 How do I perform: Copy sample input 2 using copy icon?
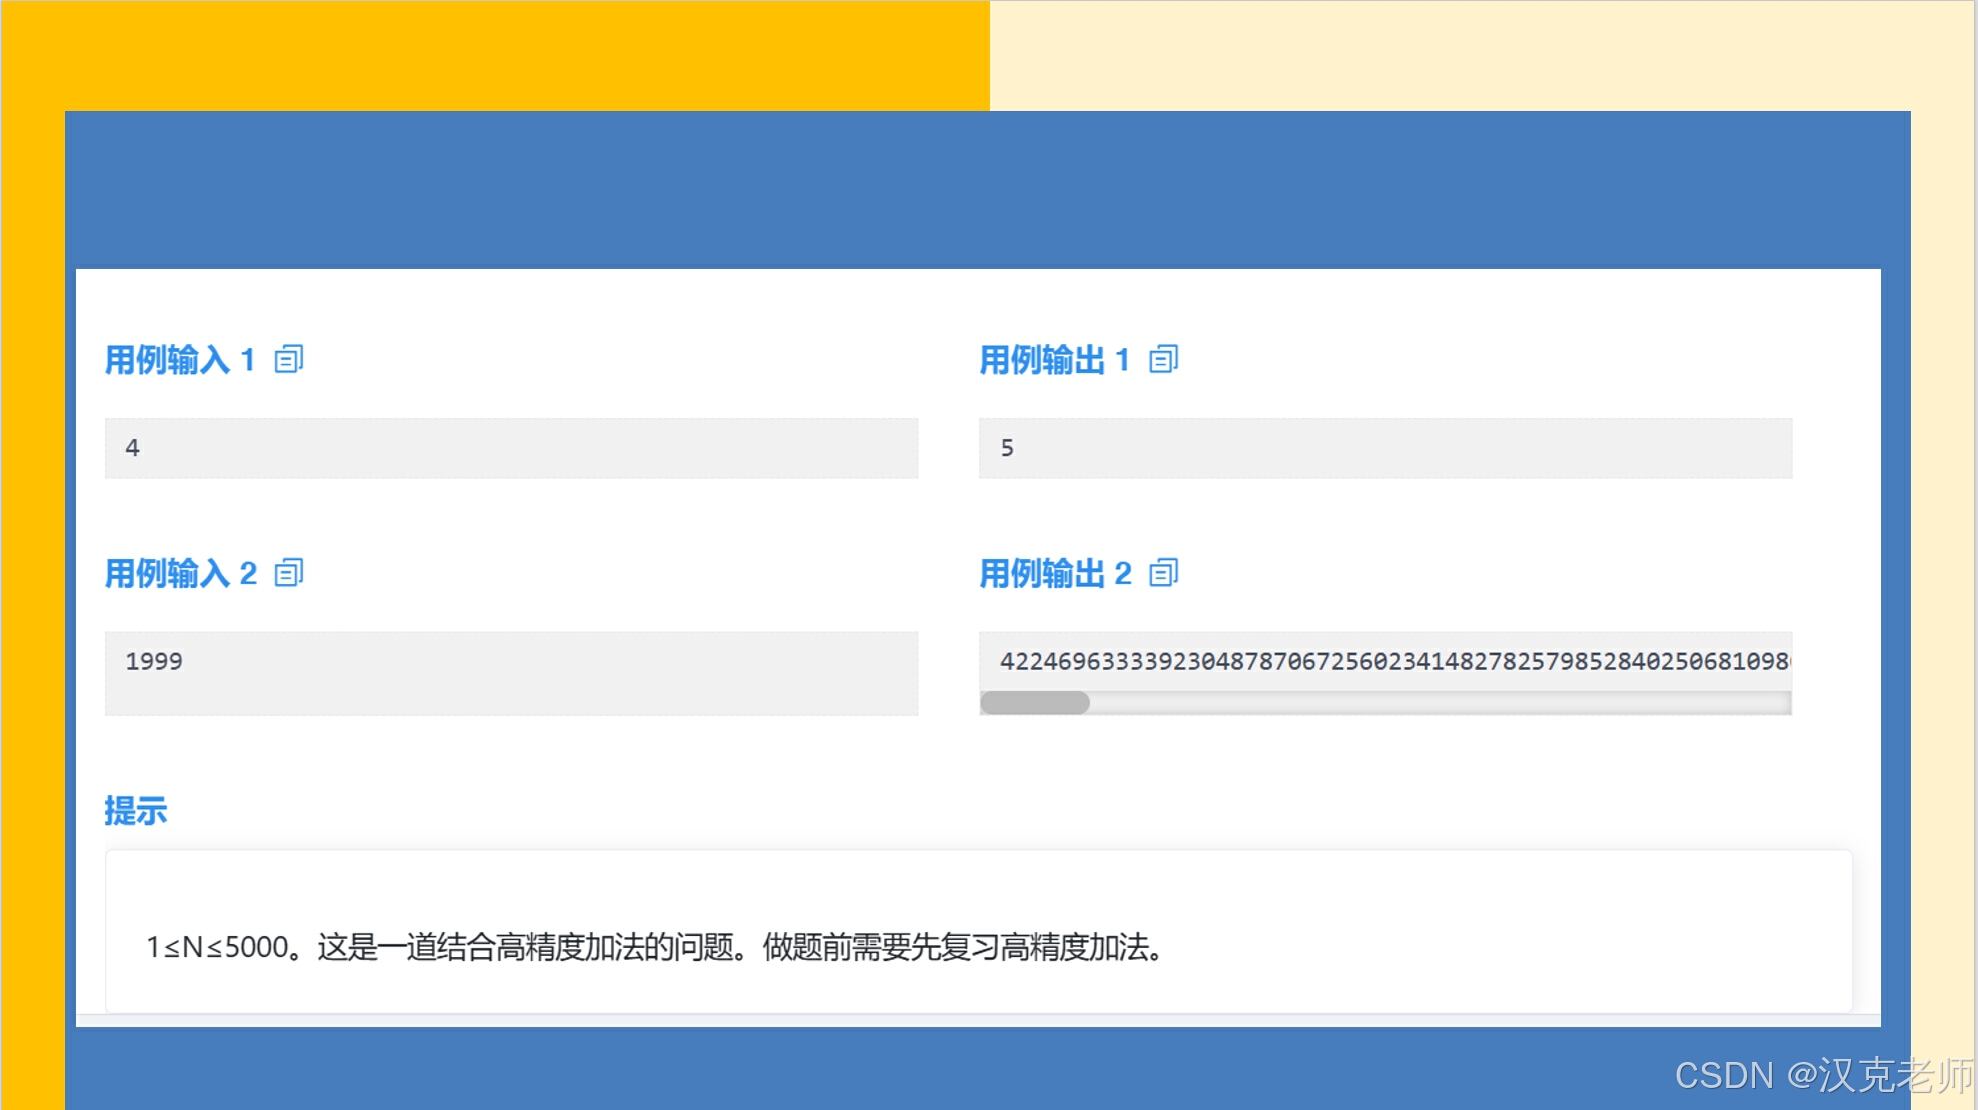[289, 573]
